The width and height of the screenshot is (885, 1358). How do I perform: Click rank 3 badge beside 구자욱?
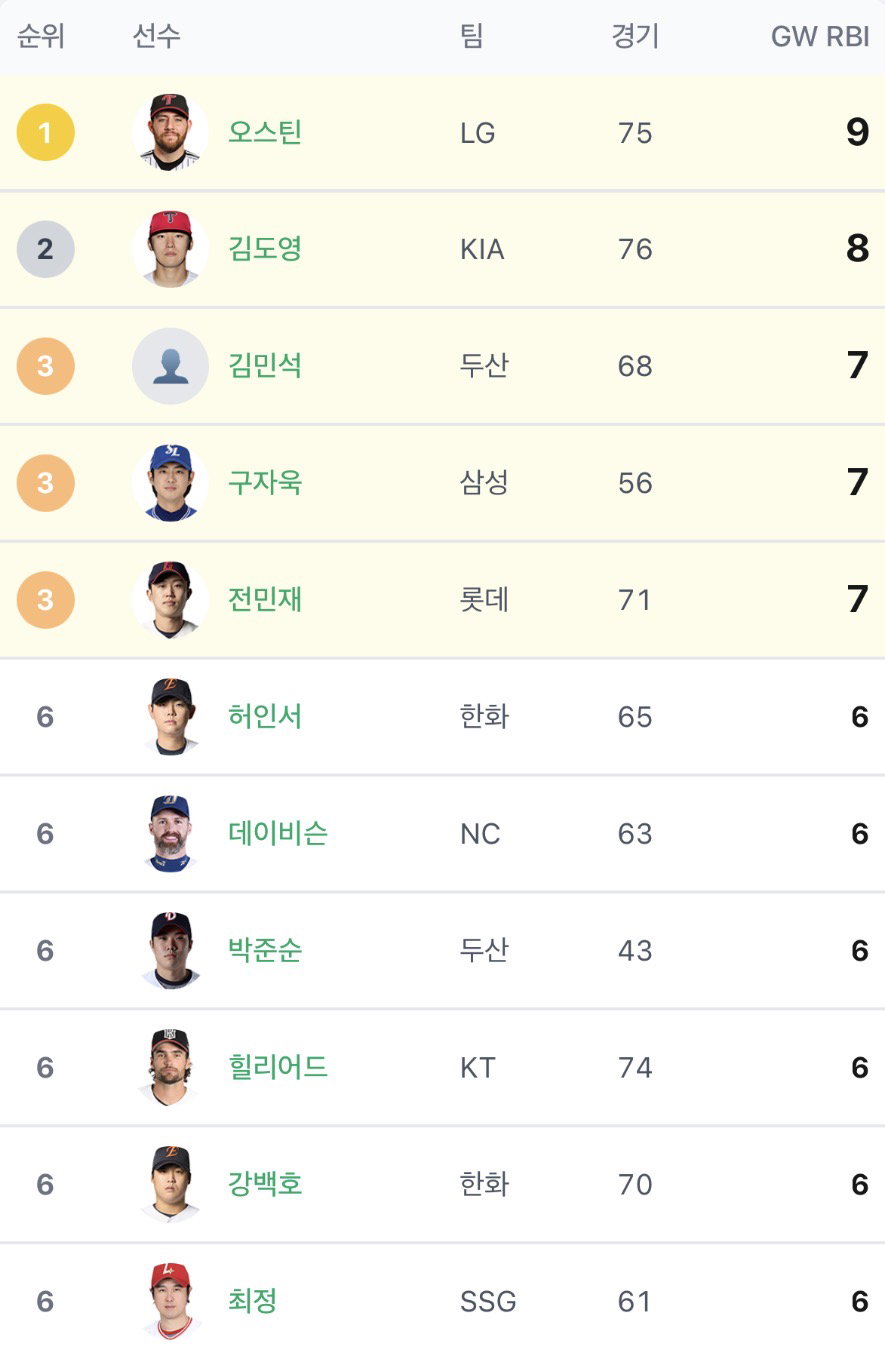pos(46,483)
